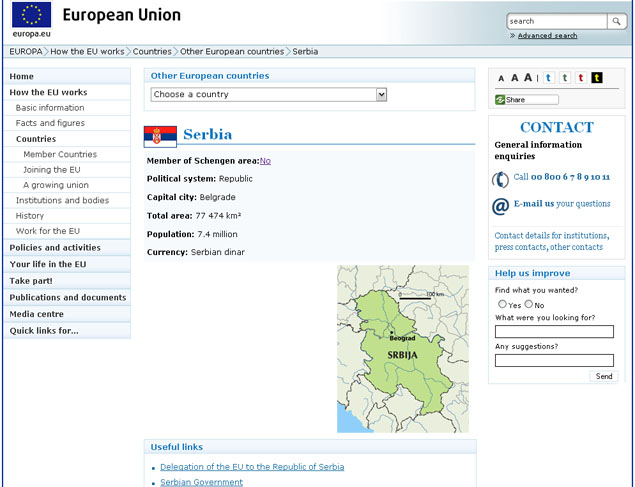Click the Any suggestions field
Screen dimensions: 635x487
pos(554,360)
